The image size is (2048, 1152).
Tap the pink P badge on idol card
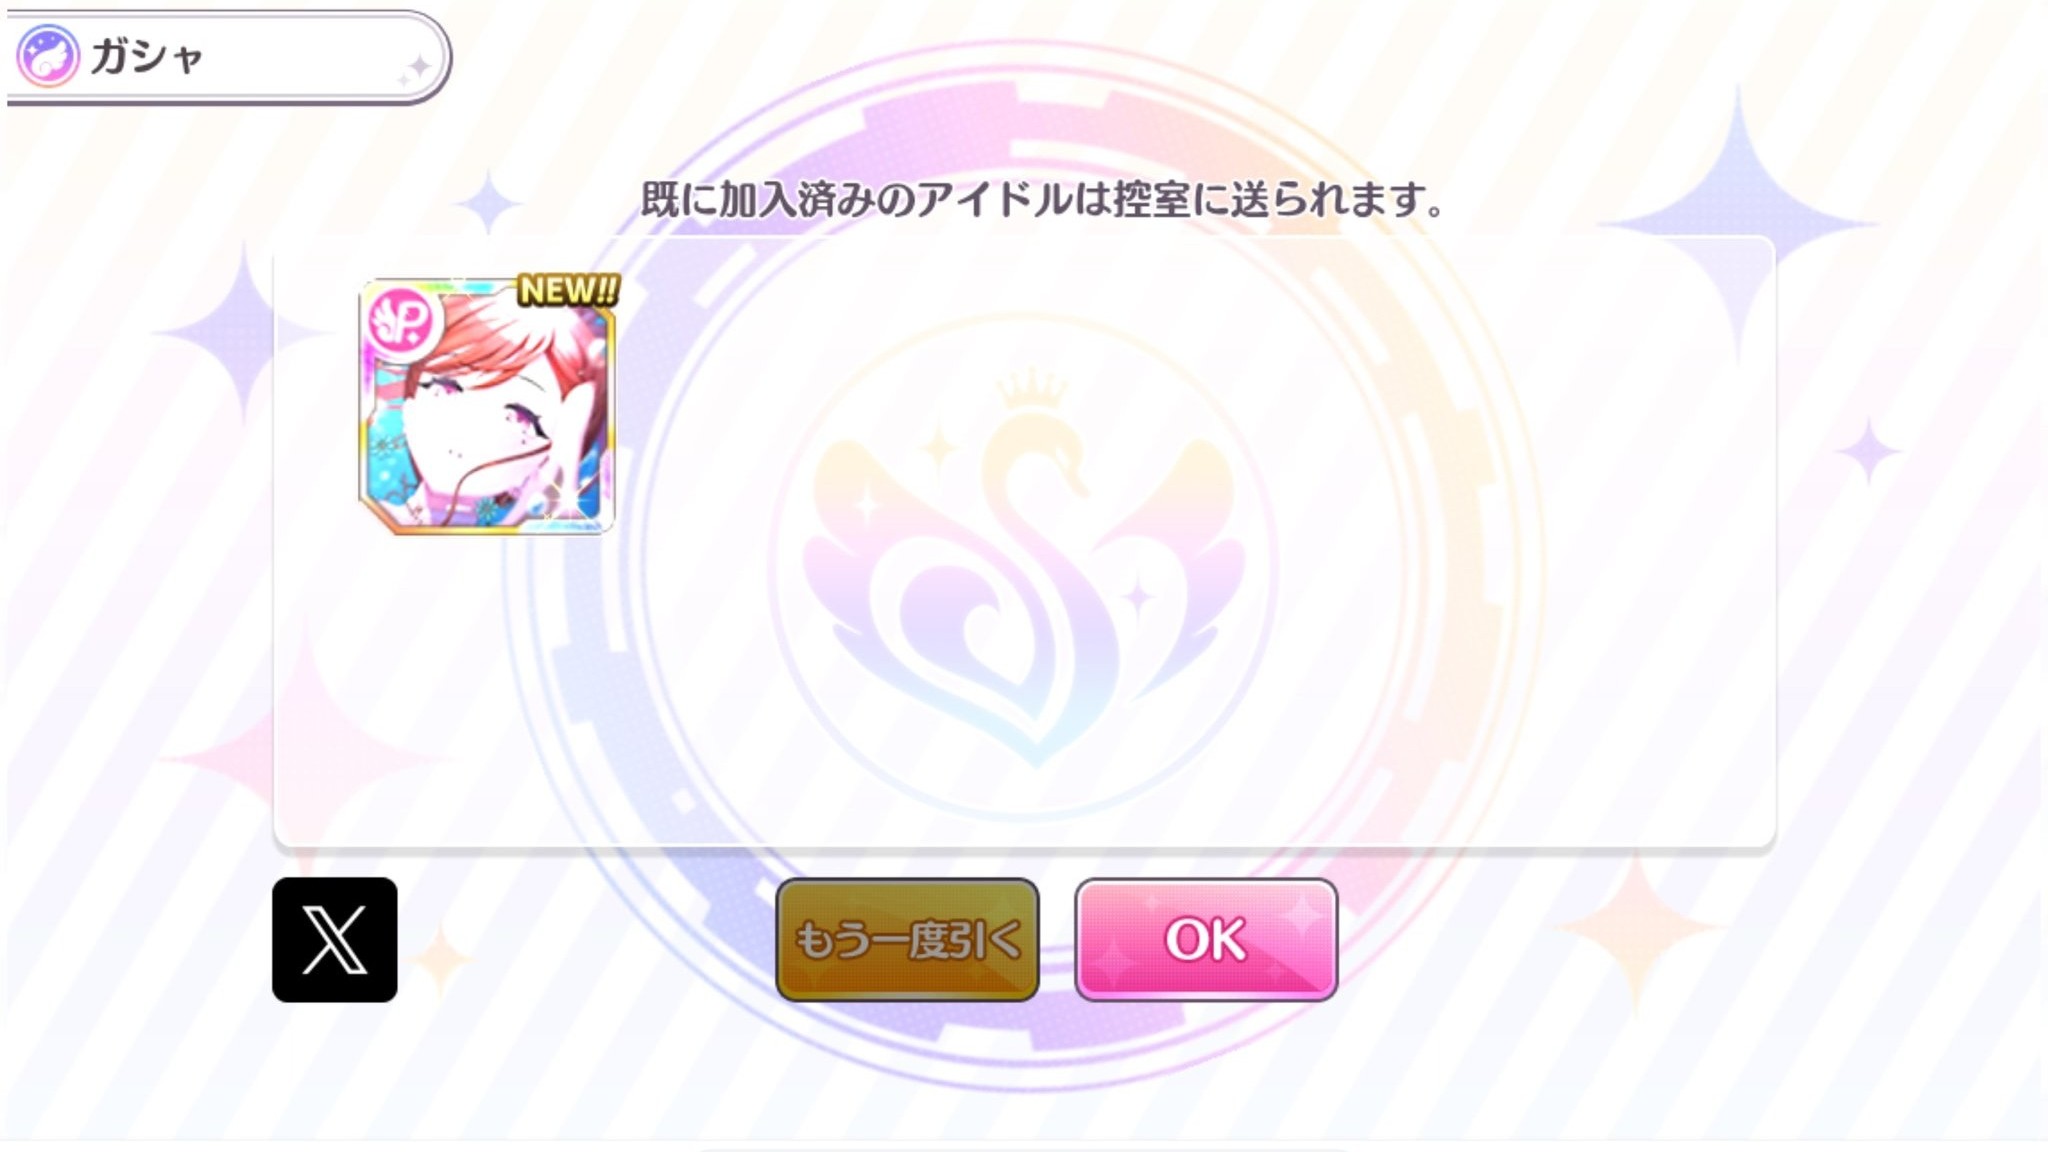click(x=402, y=322)
